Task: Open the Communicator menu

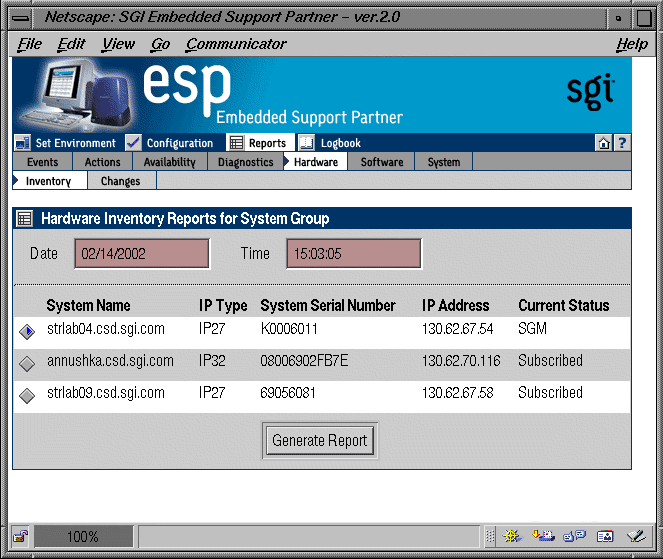Action: (x=236, y=44)
